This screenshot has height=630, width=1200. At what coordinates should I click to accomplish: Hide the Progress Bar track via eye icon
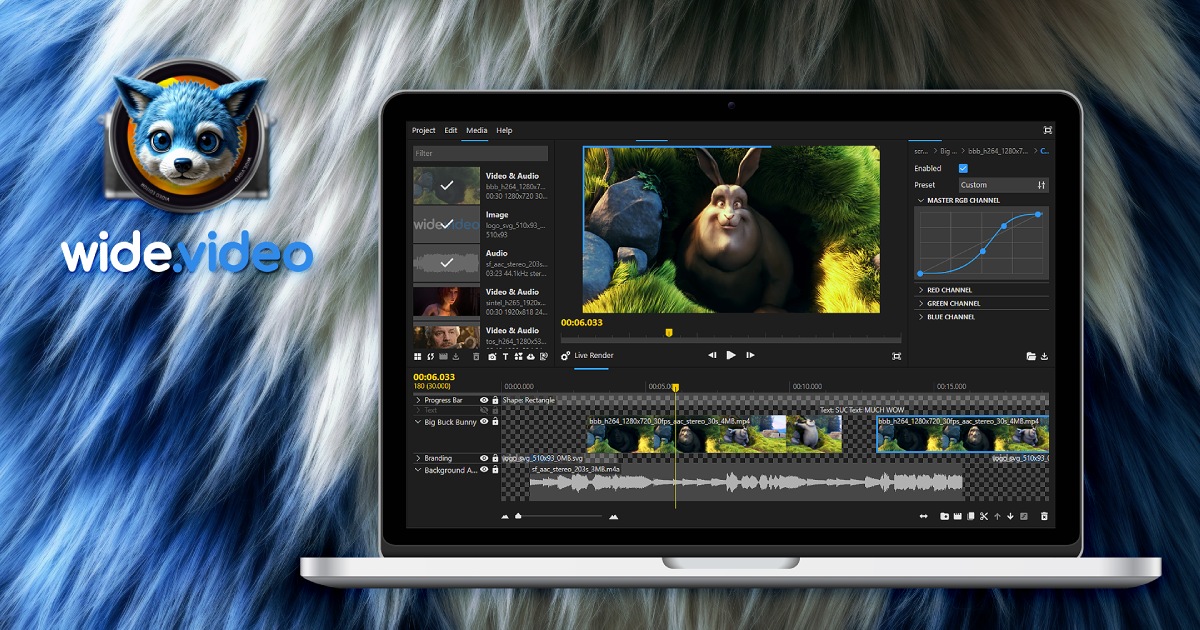pos(484,400)
